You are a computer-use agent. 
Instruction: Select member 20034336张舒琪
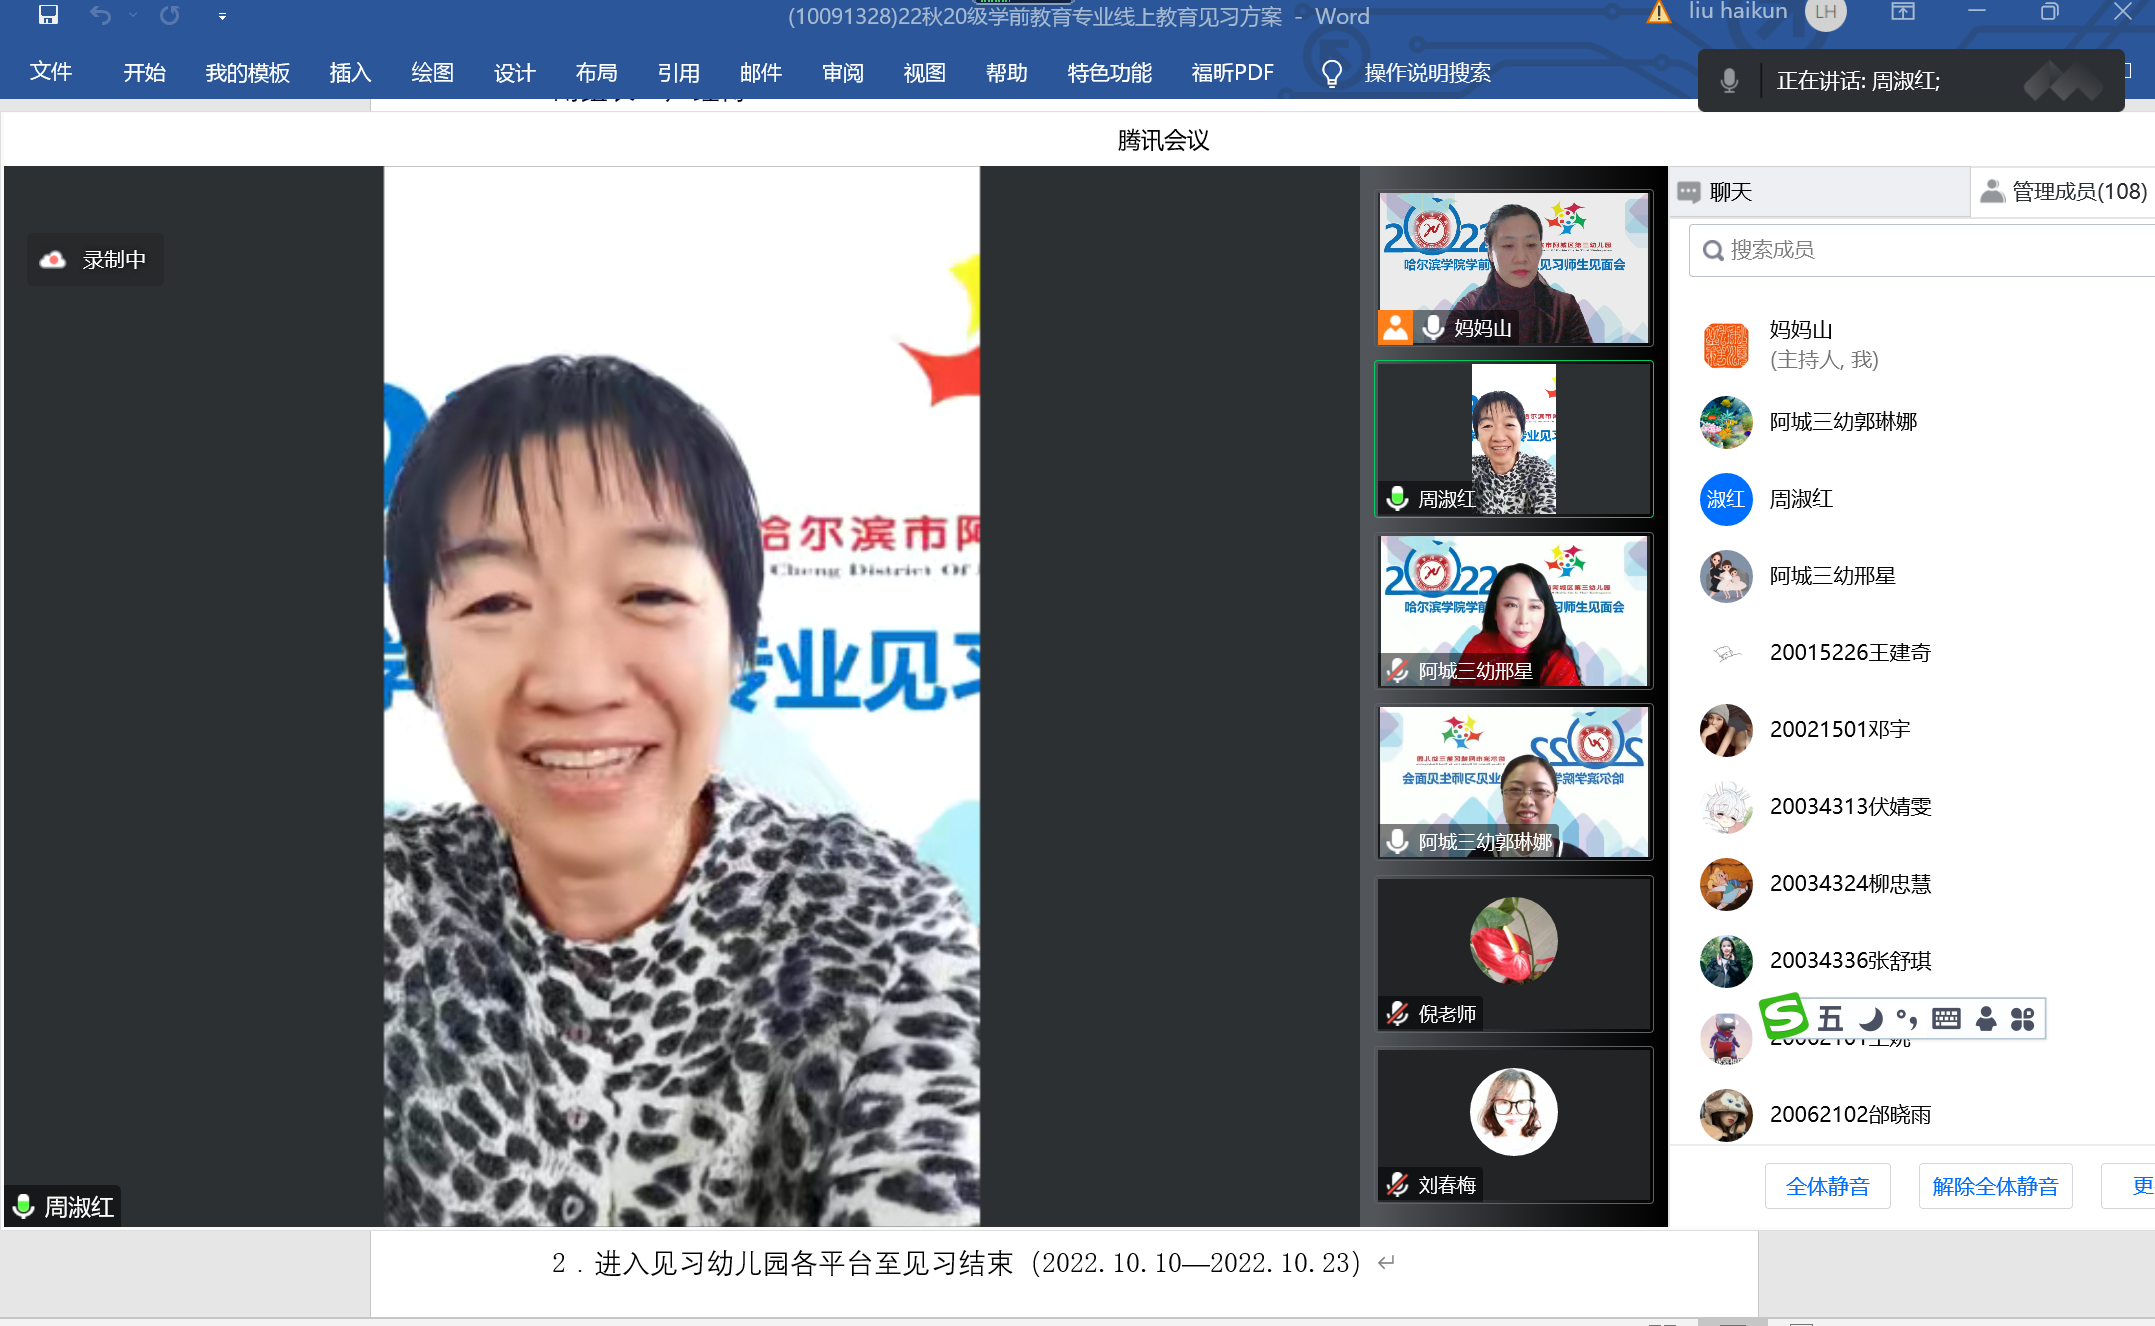(1912, 961)
